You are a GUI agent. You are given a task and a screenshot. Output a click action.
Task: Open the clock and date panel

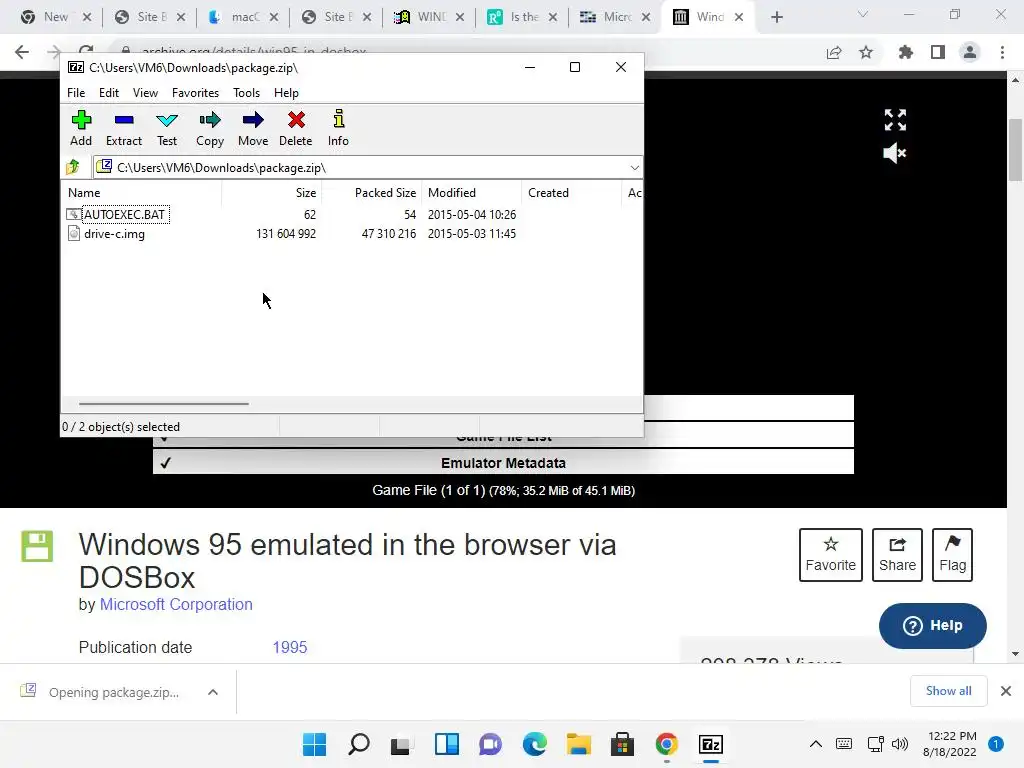pos(950,744)
